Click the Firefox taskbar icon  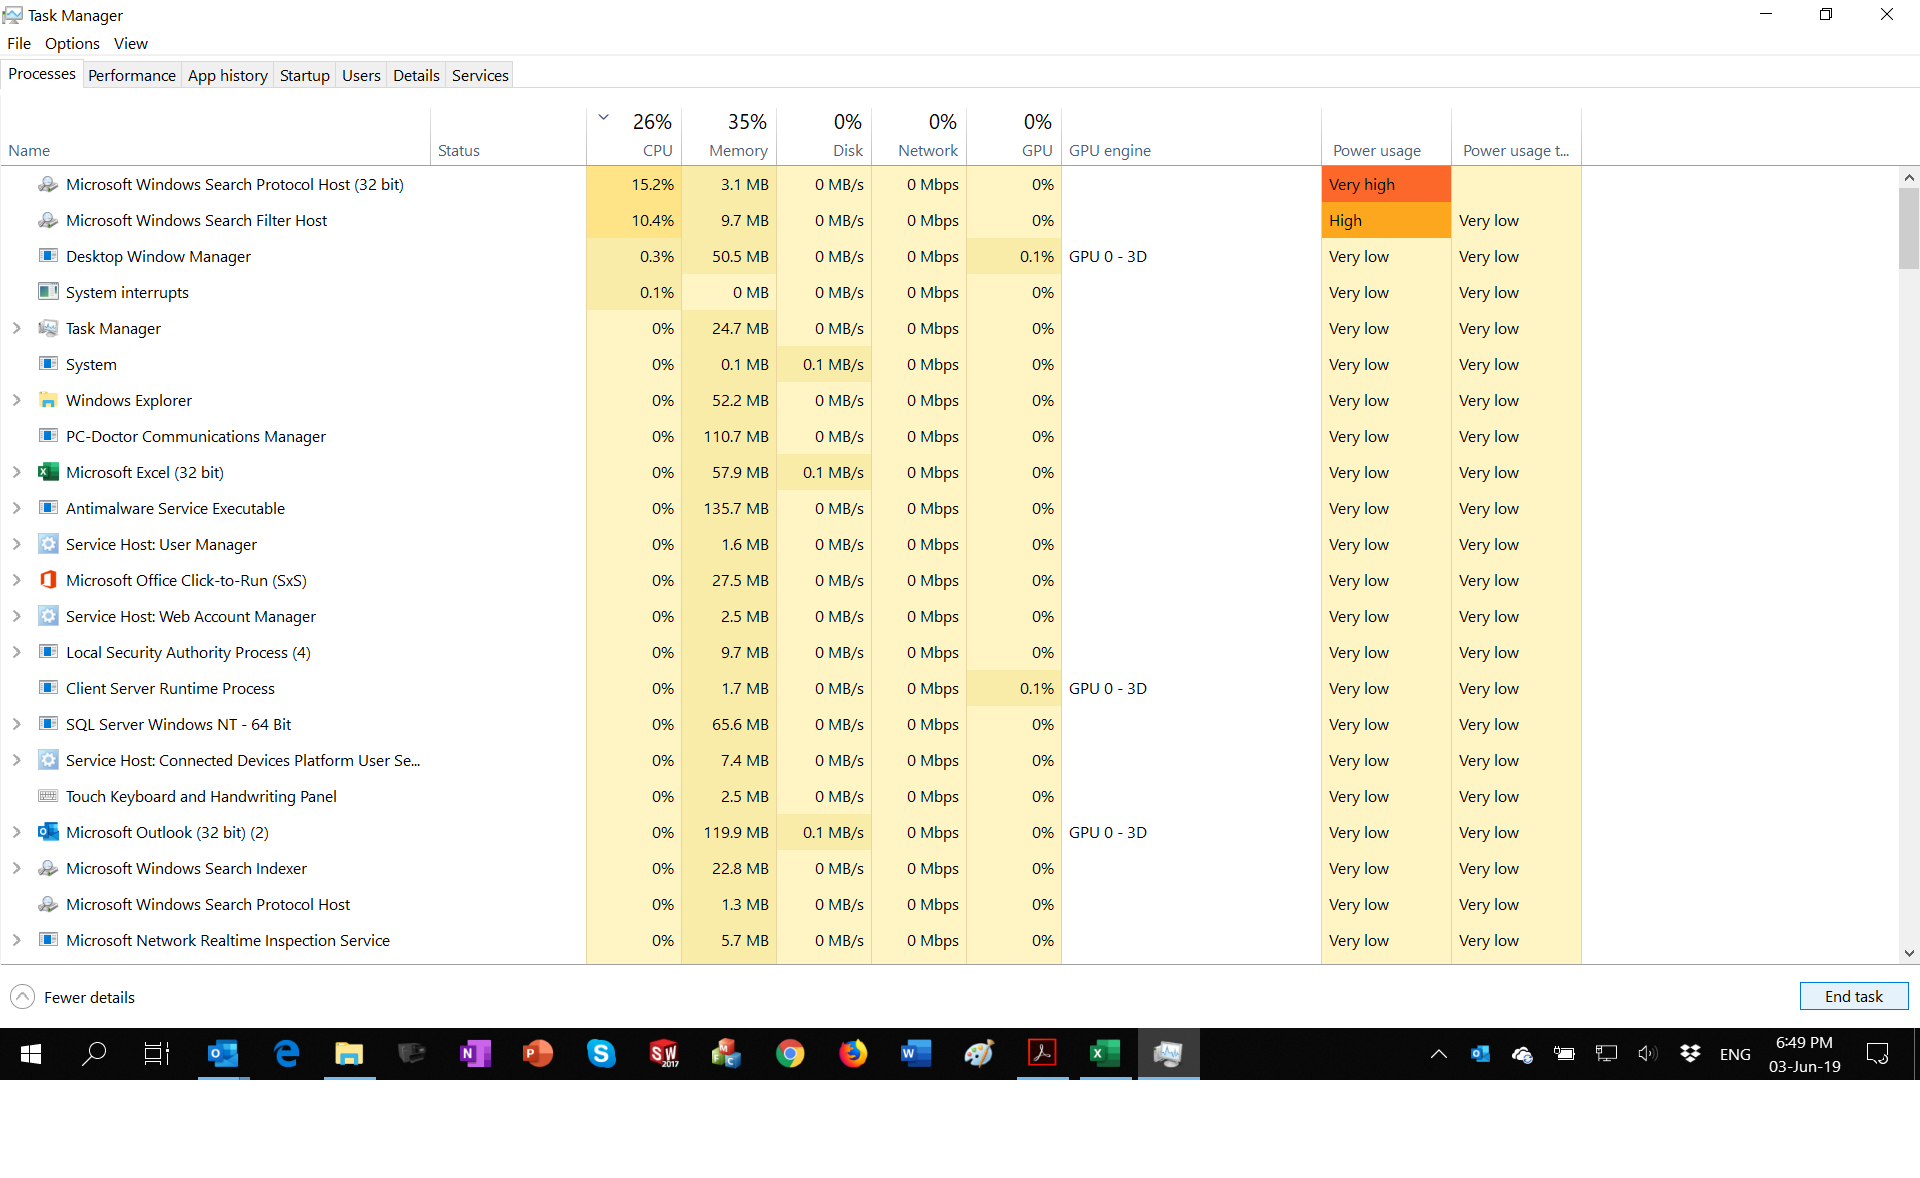tap(853, 1053)
